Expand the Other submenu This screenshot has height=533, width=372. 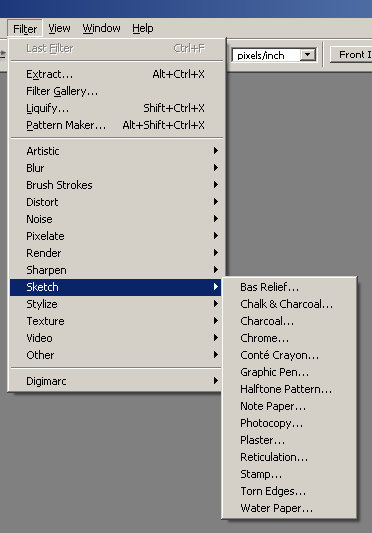[116, 355]
